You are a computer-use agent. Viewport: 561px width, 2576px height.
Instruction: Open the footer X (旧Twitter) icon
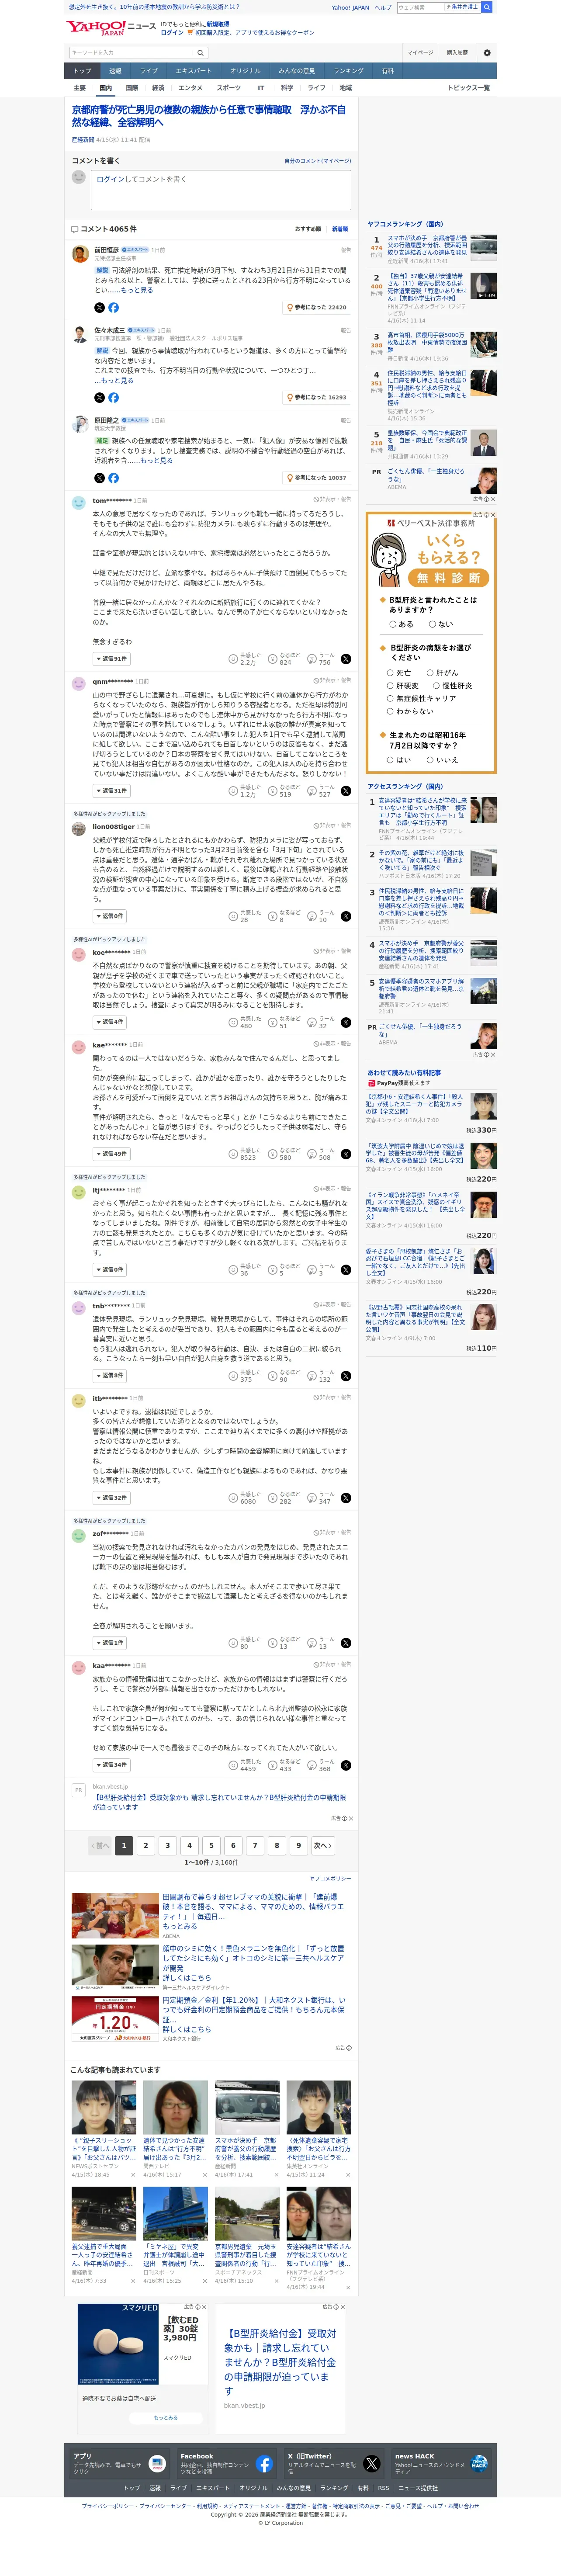tap(372, 2464)
